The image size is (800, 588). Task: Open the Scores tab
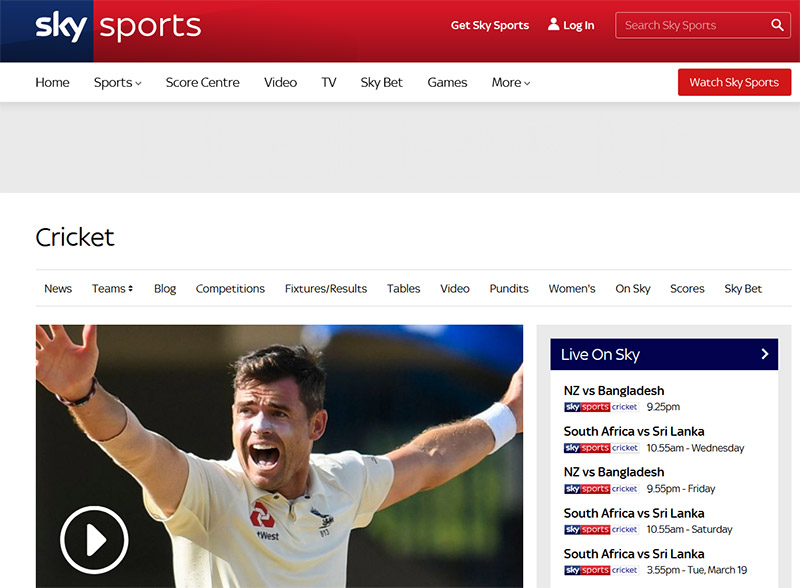(687, 288)
